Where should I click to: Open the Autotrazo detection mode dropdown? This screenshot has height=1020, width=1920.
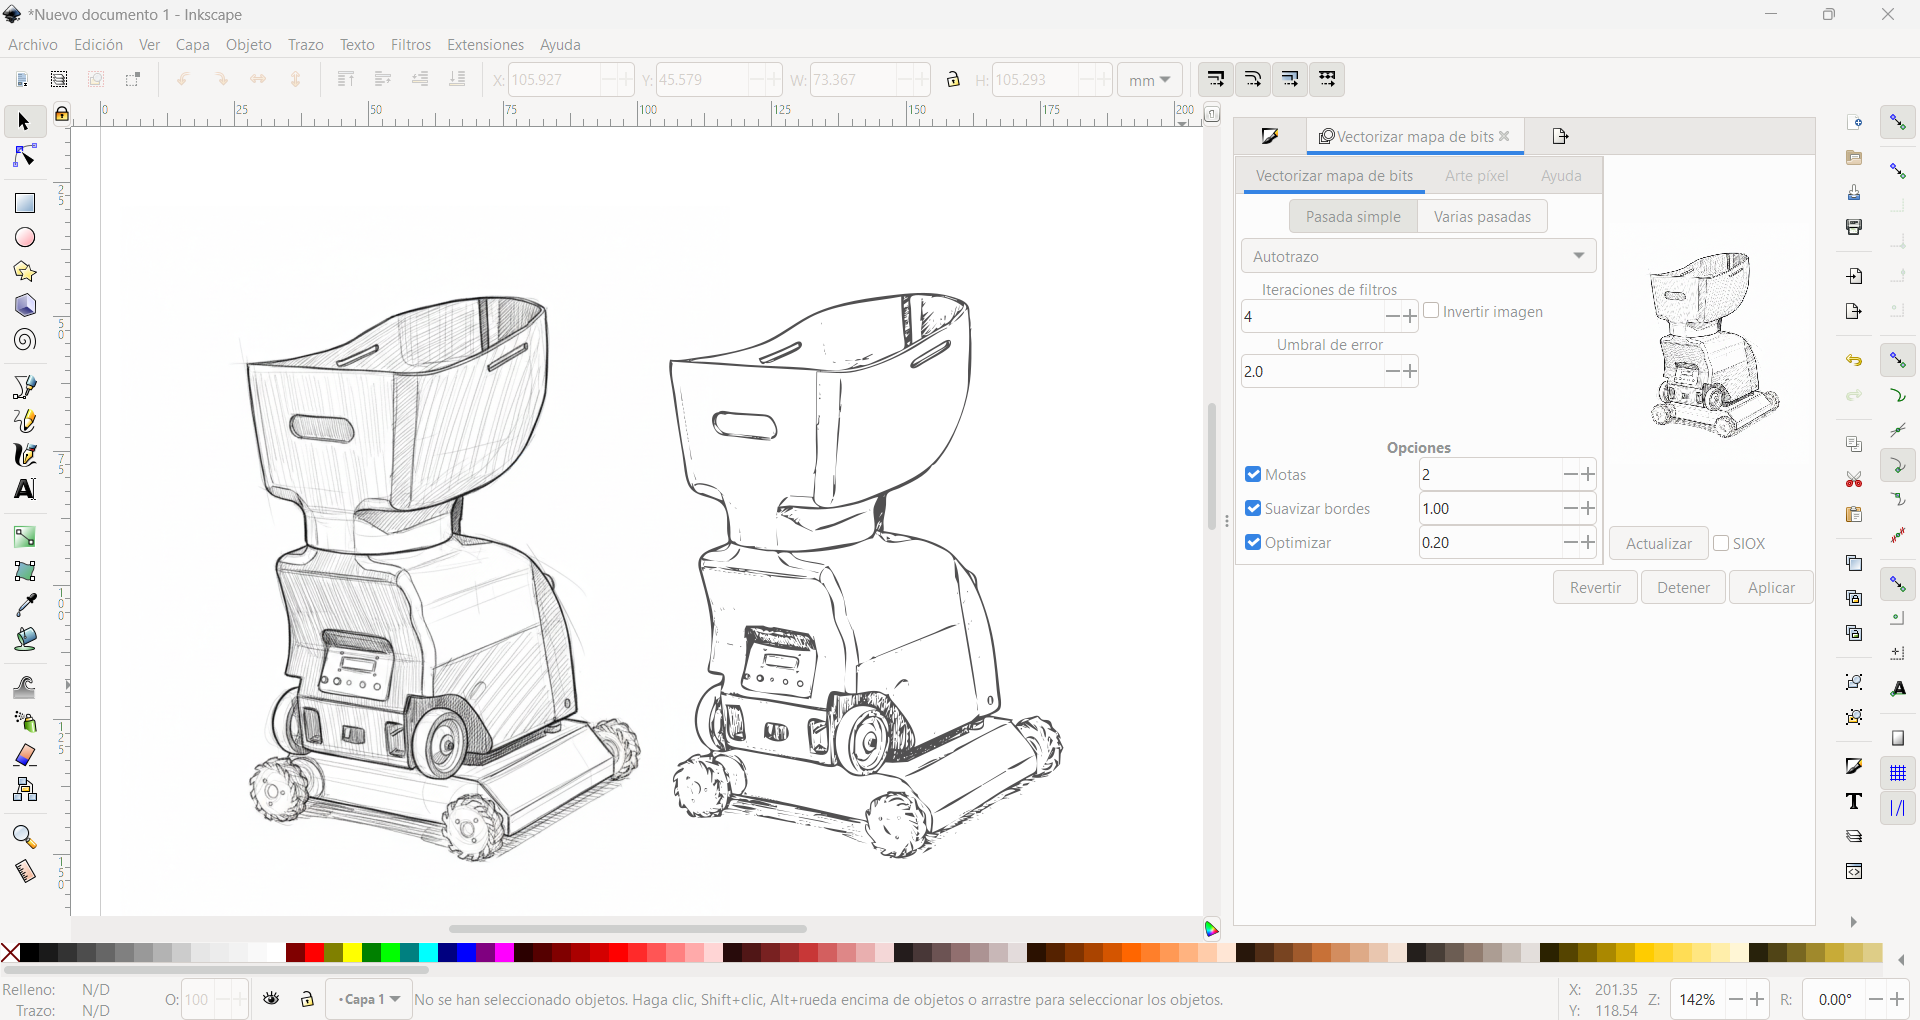pos(1418,256)
